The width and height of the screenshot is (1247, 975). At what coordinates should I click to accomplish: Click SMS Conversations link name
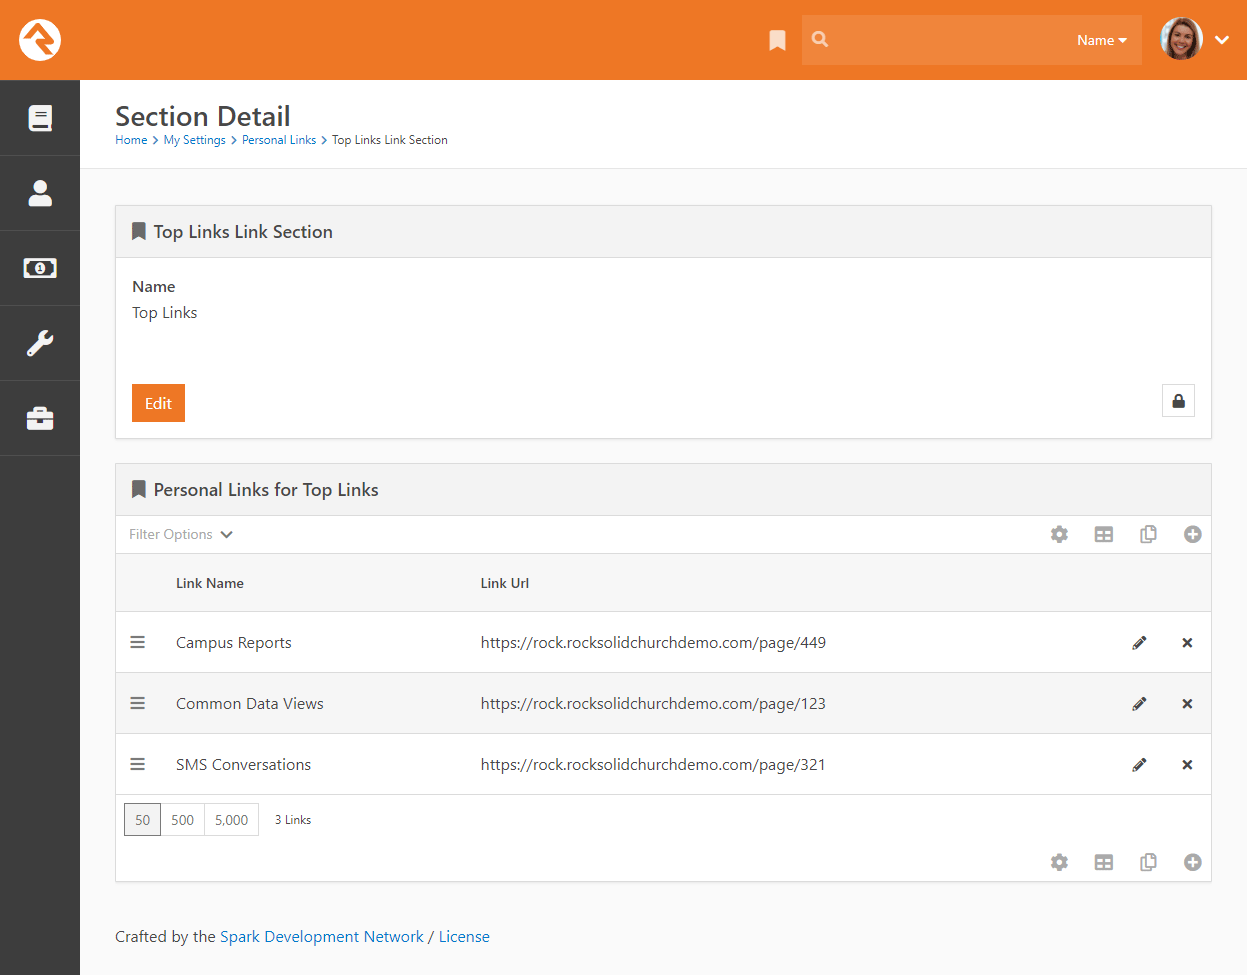(243, 765)
